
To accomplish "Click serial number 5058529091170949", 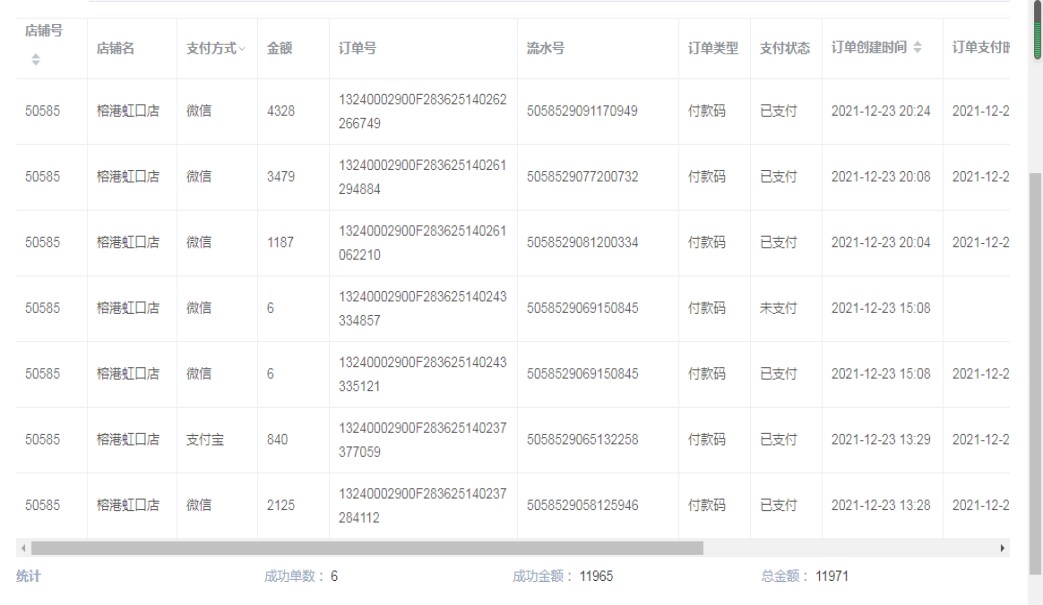I will pos(582,111).
